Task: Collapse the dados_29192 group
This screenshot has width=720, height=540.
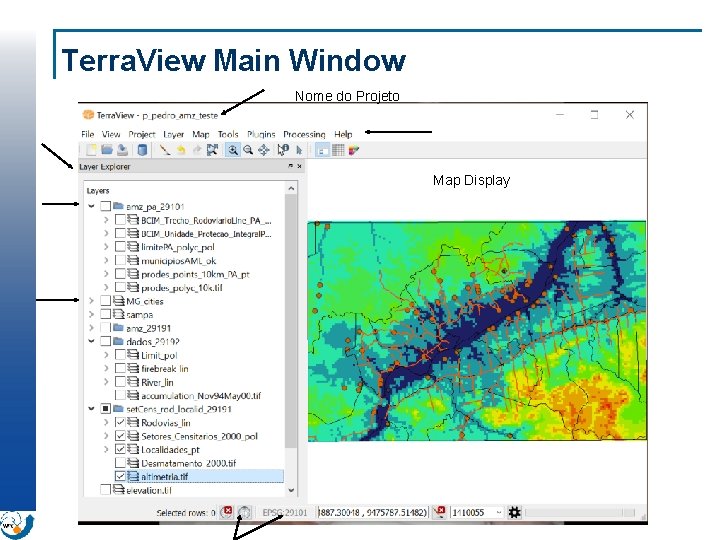Action: (91, 341)
